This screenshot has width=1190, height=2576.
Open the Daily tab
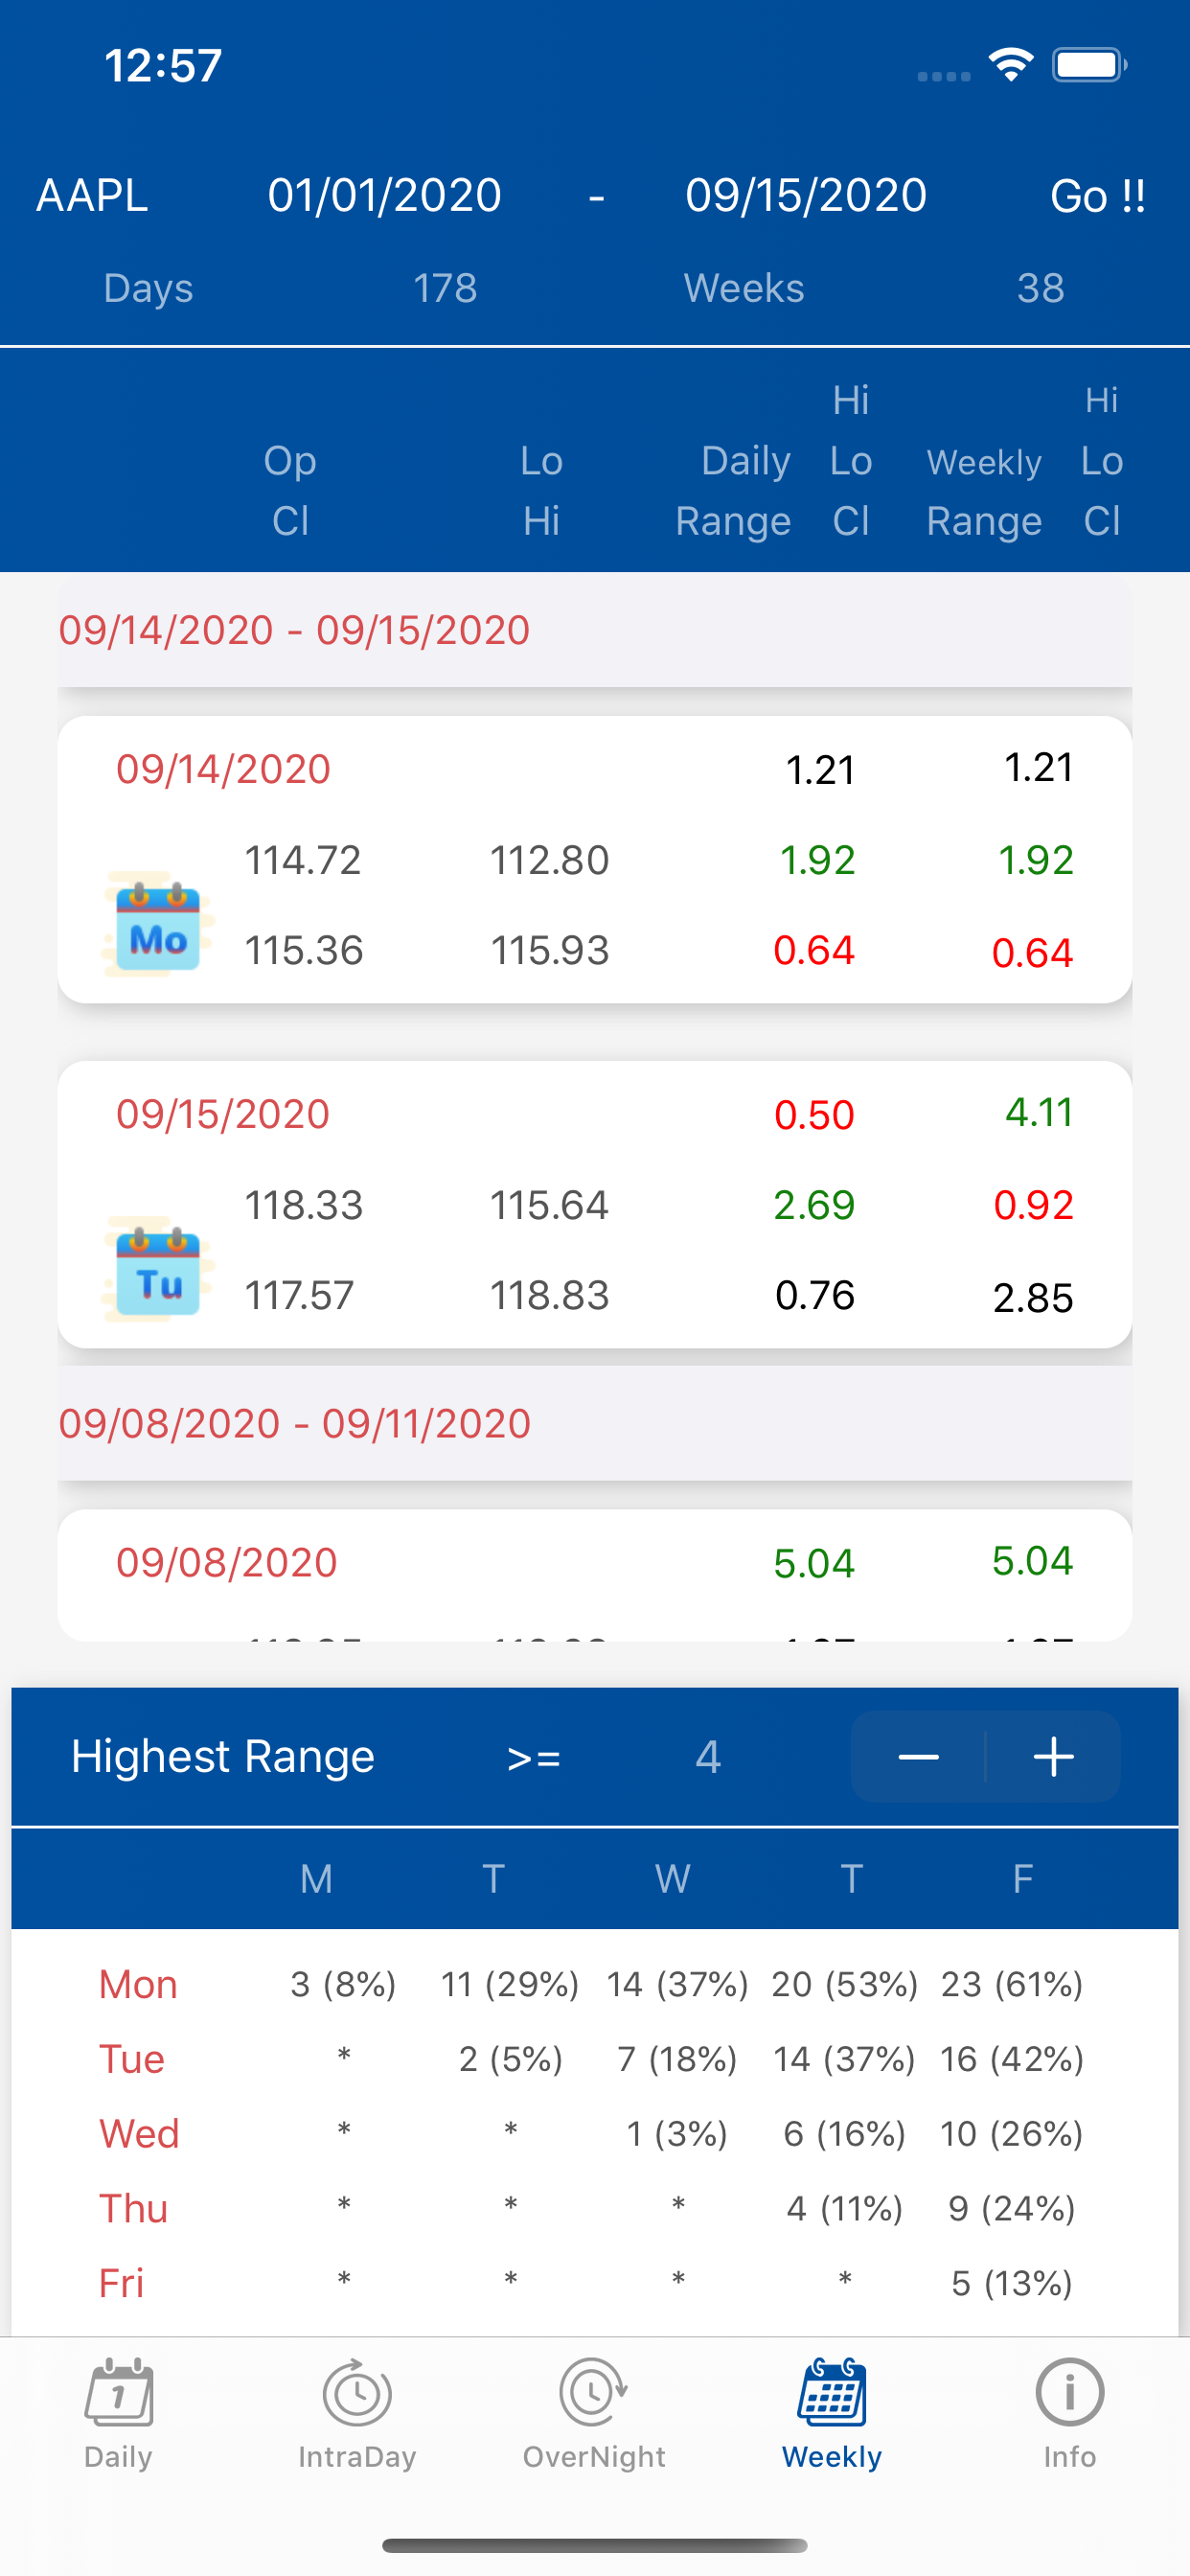click(118, 2414)
